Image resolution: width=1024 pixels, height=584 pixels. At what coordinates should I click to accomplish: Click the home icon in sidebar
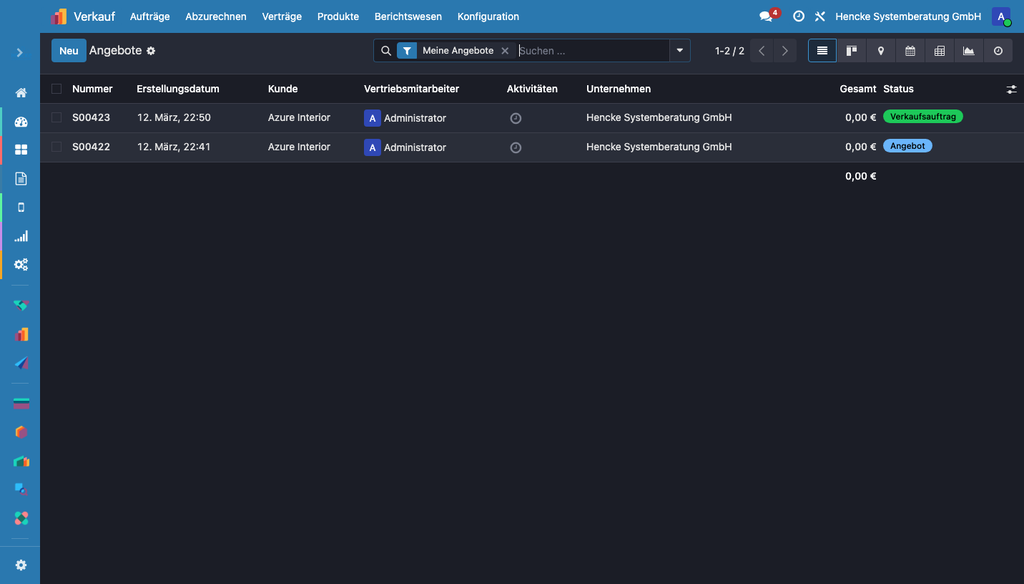pos(21,93)
